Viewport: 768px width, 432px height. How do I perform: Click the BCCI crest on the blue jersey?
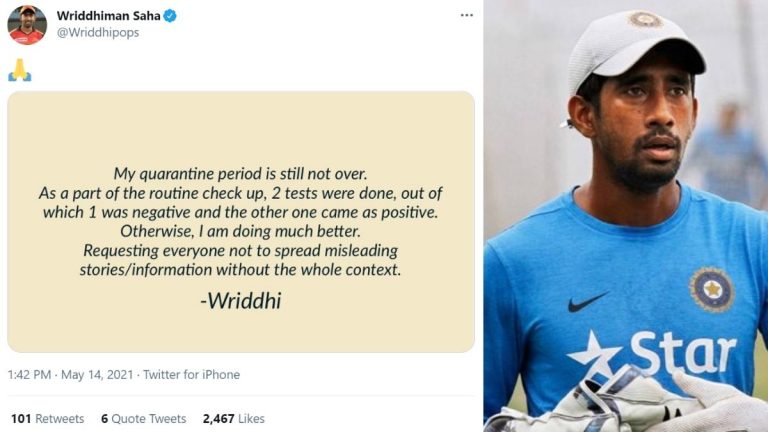[711, 289]
